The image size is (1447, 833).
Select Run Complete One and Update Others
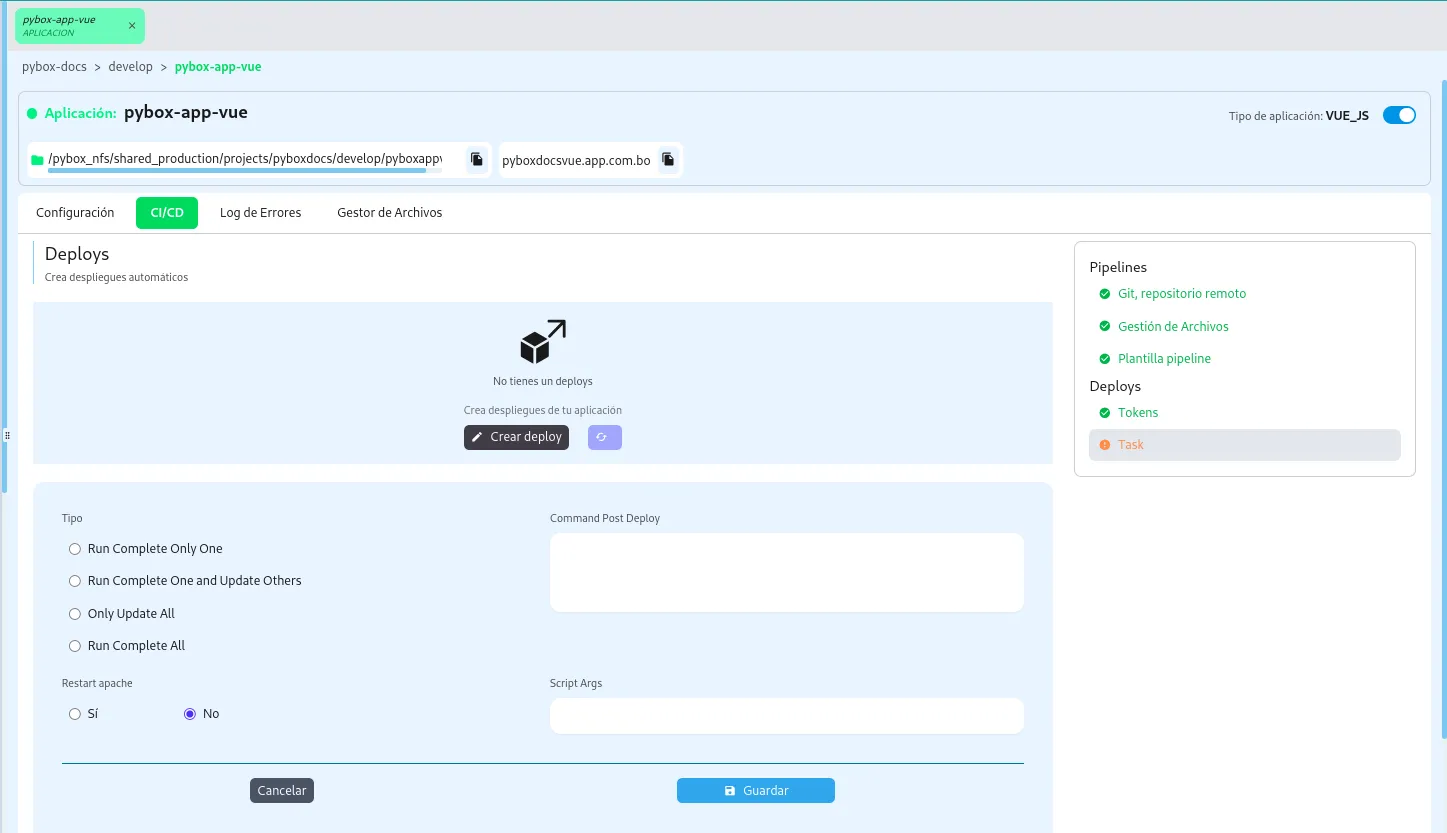pyautogui.click(x=75, y=581)
